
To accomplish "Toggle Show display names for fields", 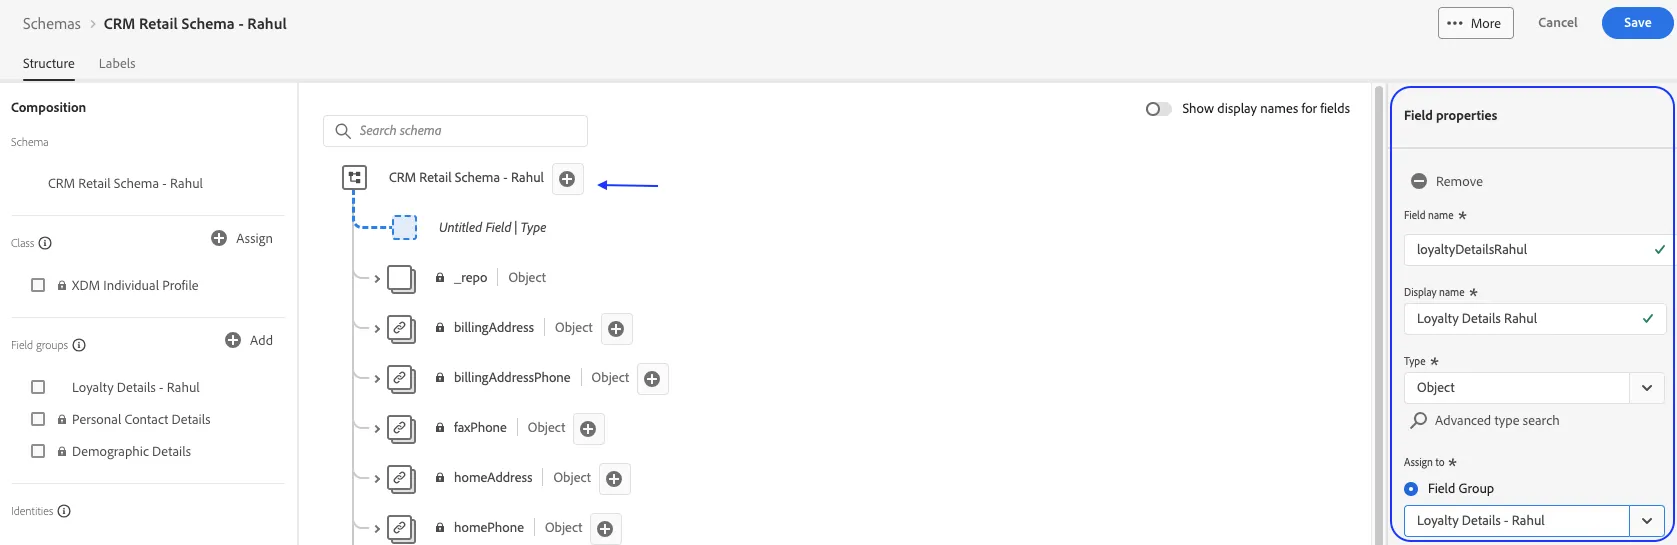I will (x=1159, y=109).
